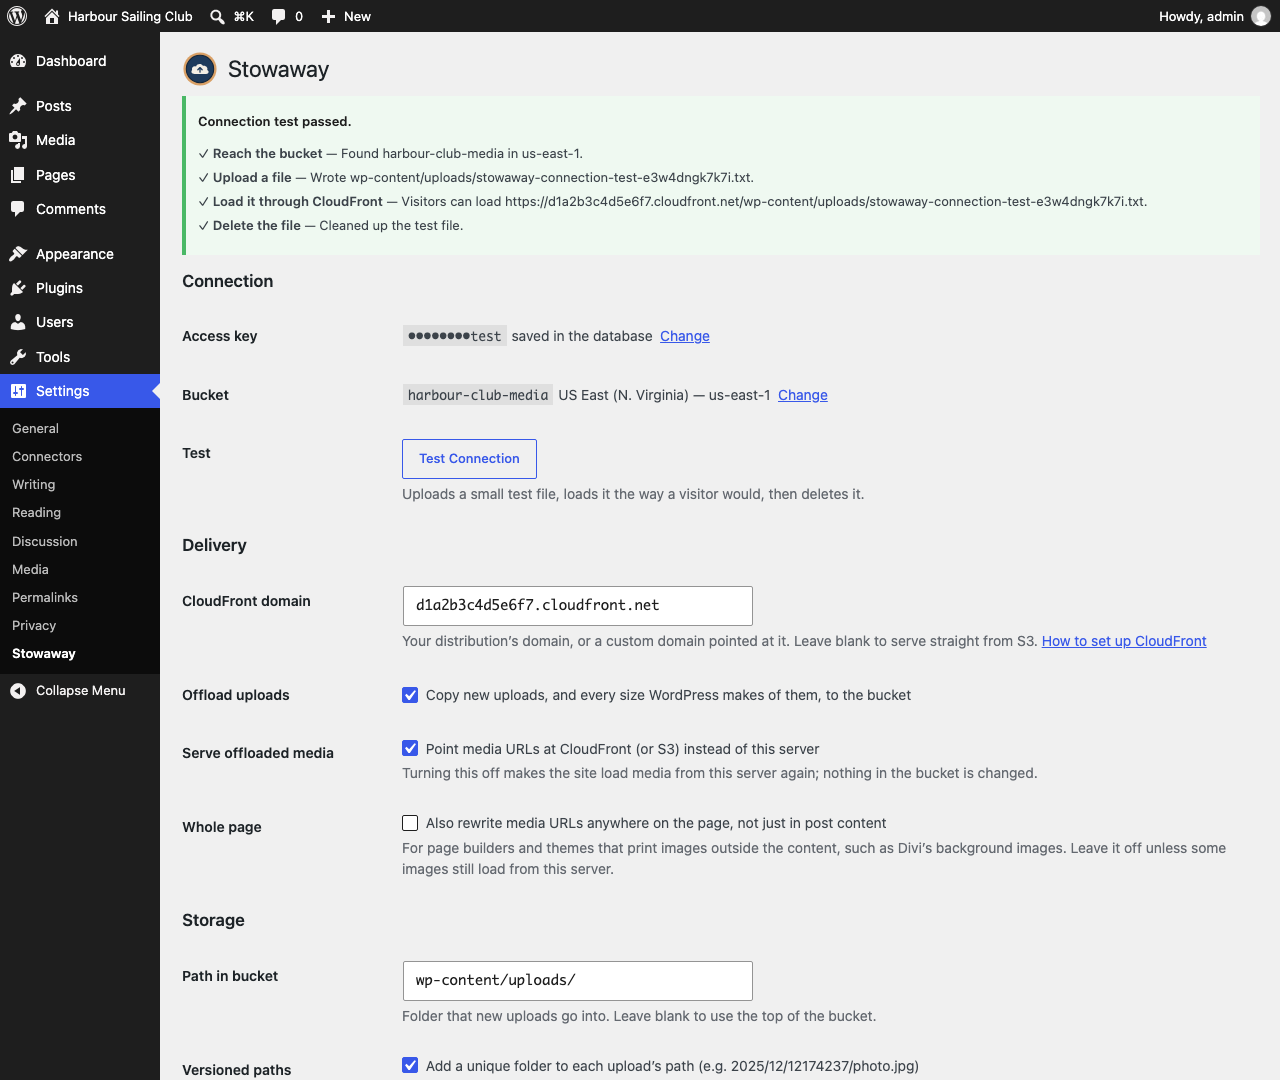The image size is (1280, 1080).
Task: Click the WordPress logo icon
Action: click(17, 16)
